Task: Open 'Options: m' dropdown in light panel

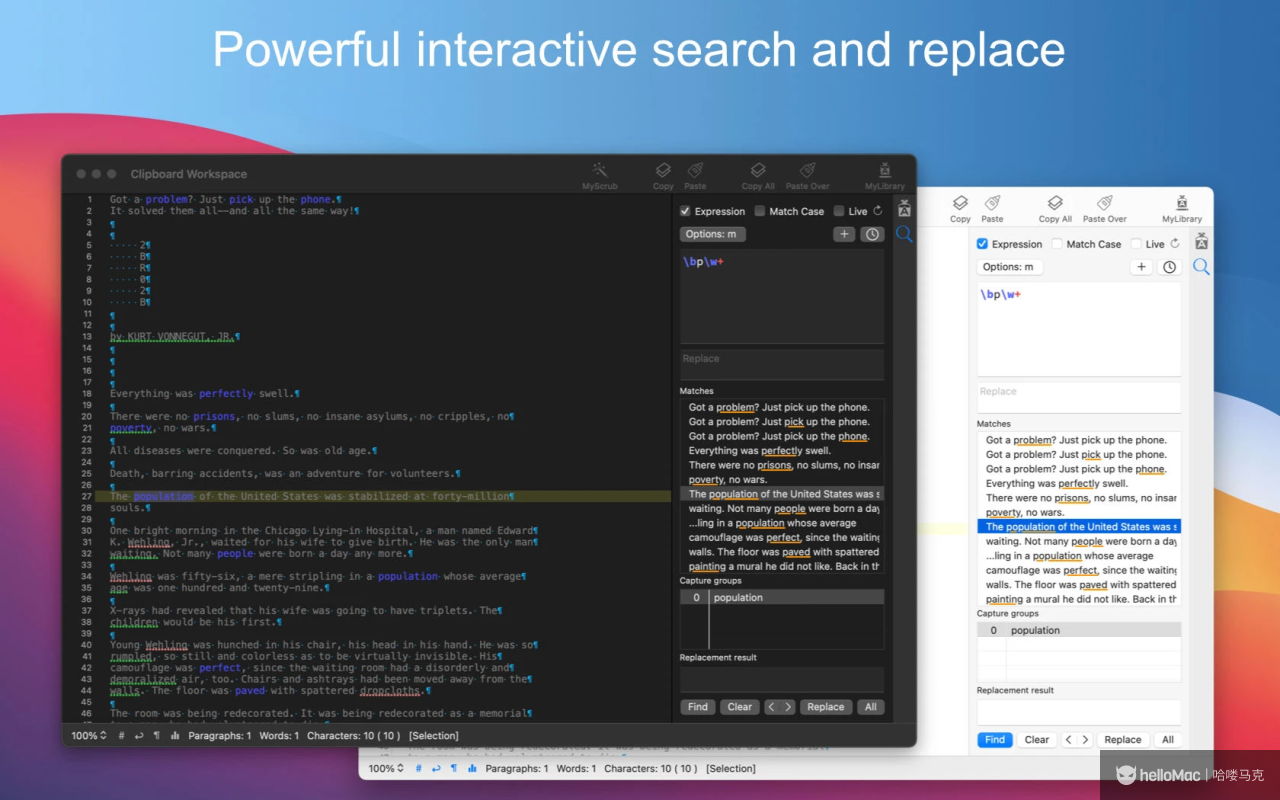Action: (1009, 267)
